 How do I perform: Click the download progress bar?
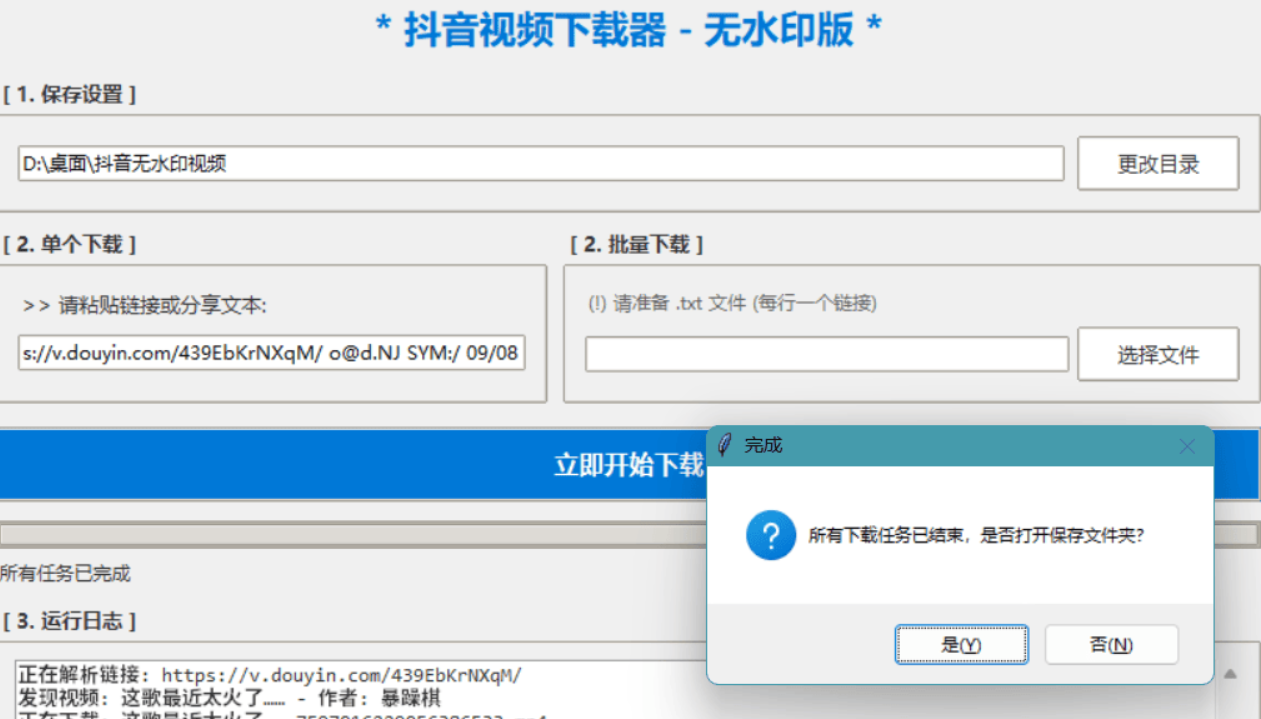coord(350,534)
